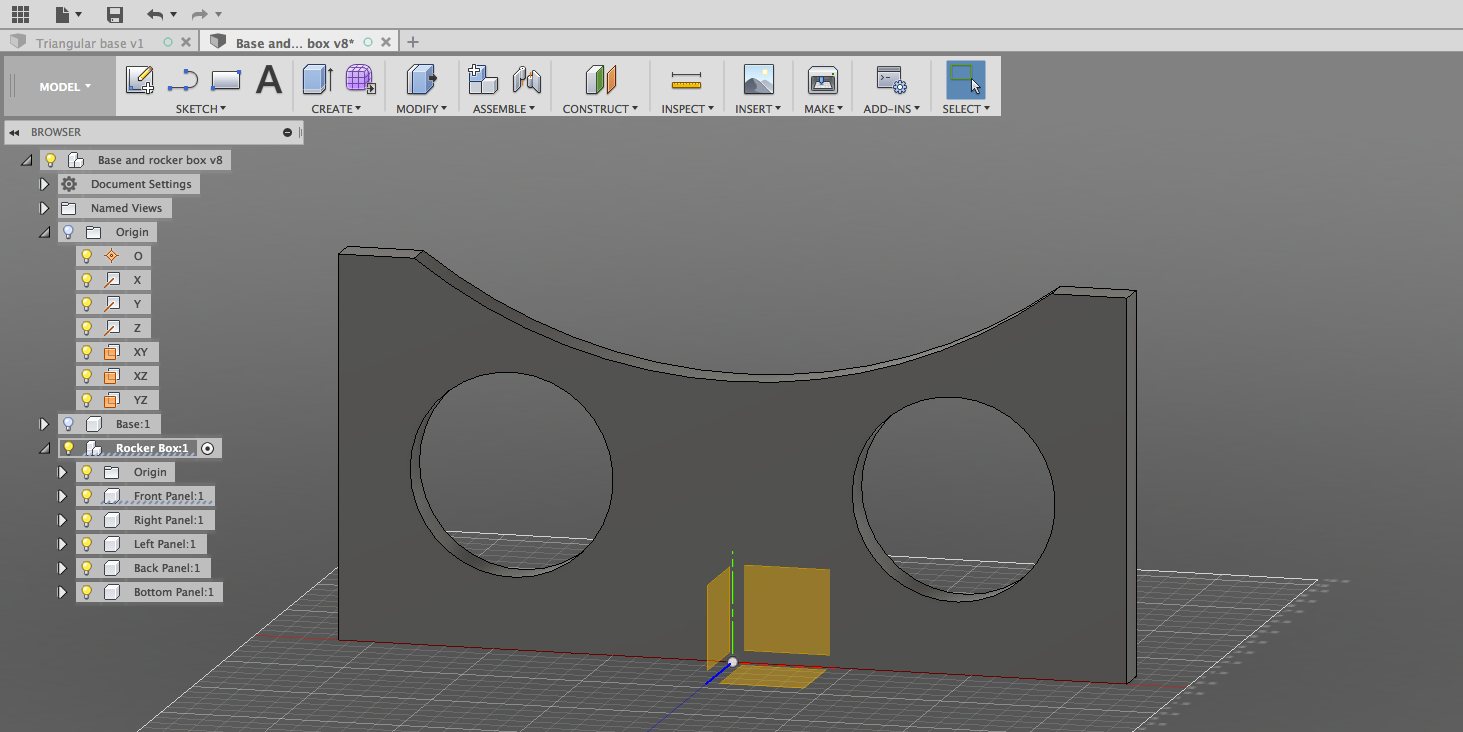This screenshot has width=1463, height=732.
Task: Toggle visibility of XY plane
Action: click(x=87, y=352)
